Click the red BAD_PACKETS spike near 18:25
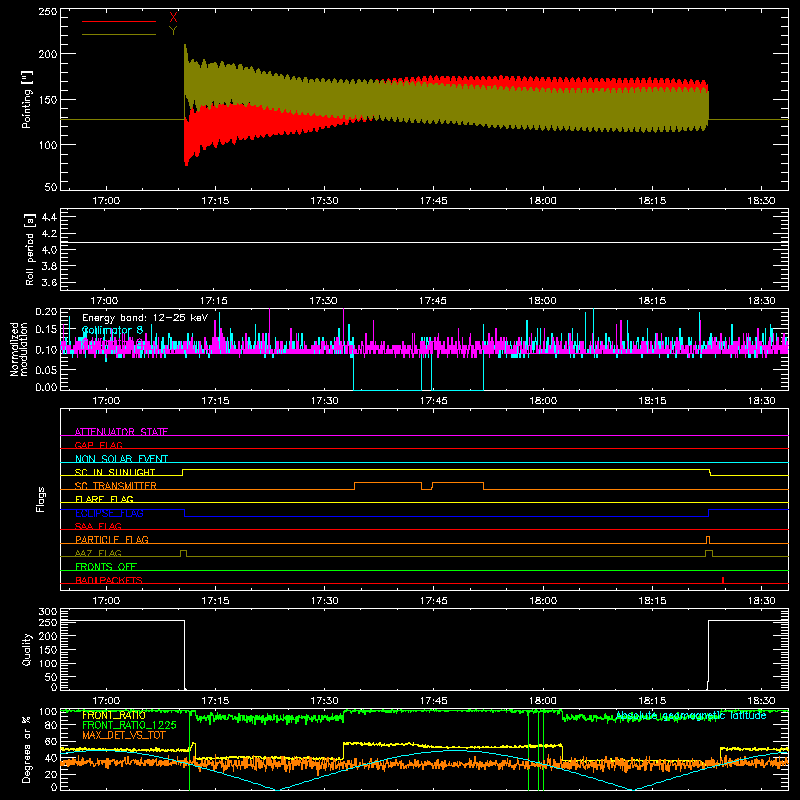Viewport: 800px width, 800px height. (723, 580)
